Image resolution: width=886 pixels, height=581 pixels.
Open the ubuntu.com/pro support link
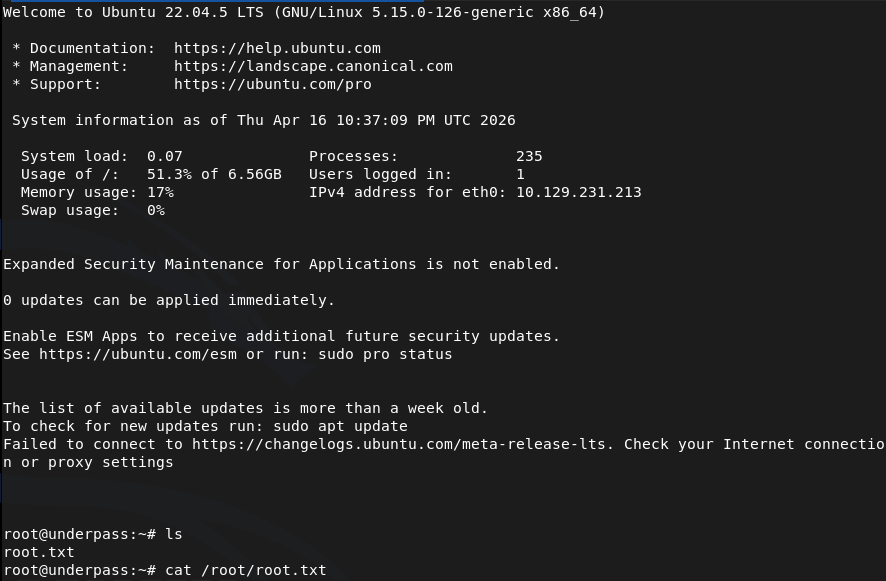click(273, 84)
